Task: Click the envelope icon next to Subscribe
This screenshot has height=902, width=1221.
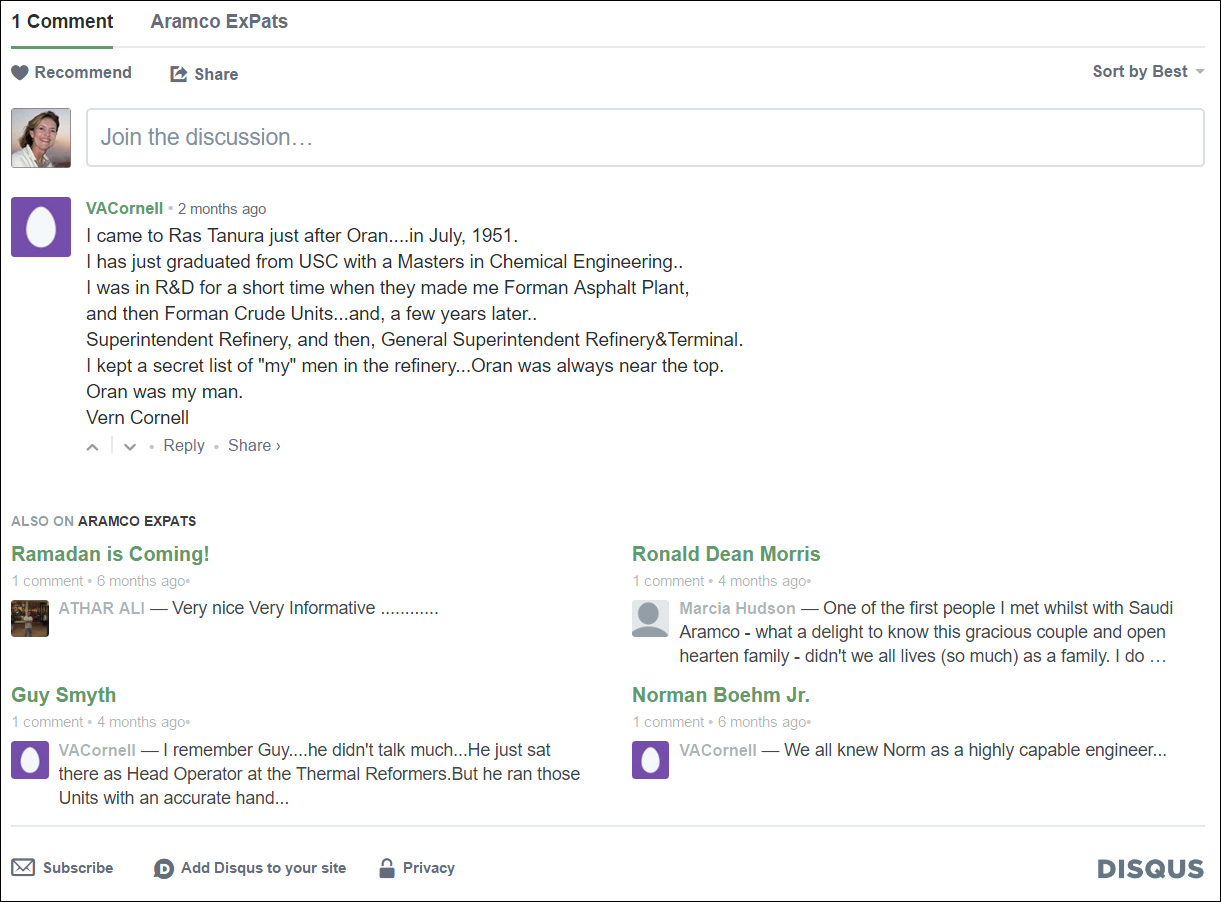Action: pyautogui.click(x=23, y=868)
